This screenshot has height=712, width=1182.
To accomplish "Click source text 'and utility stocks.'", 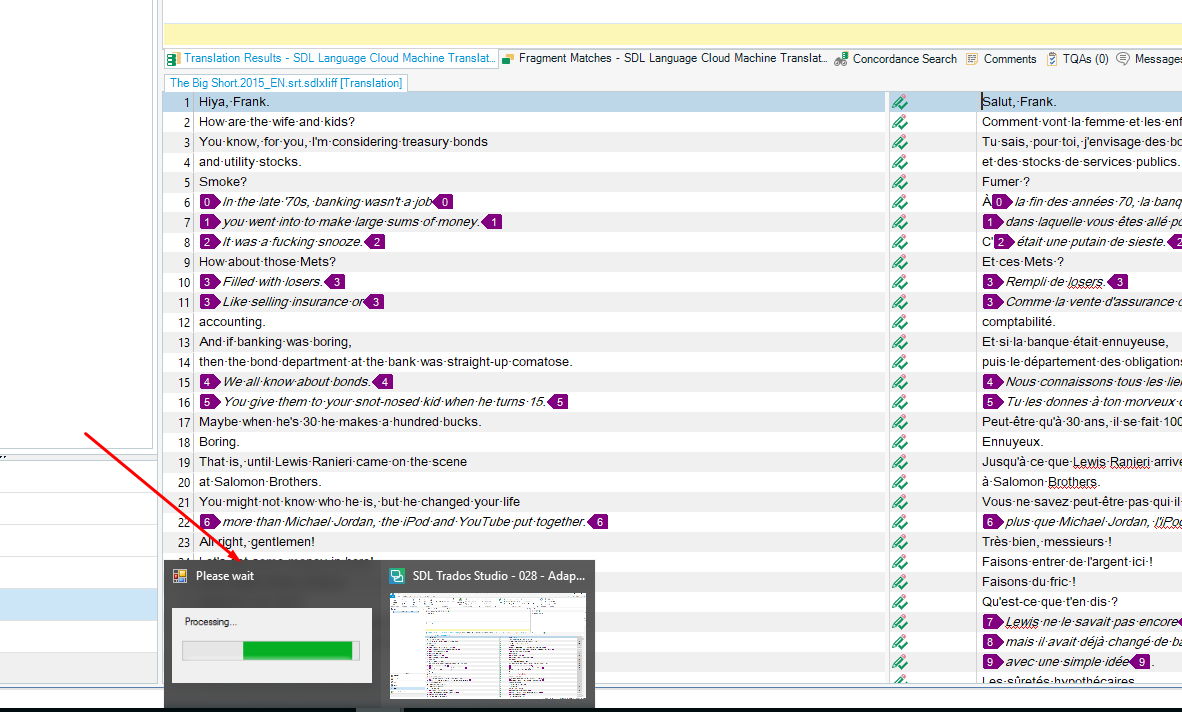I will tap(250, 162).
